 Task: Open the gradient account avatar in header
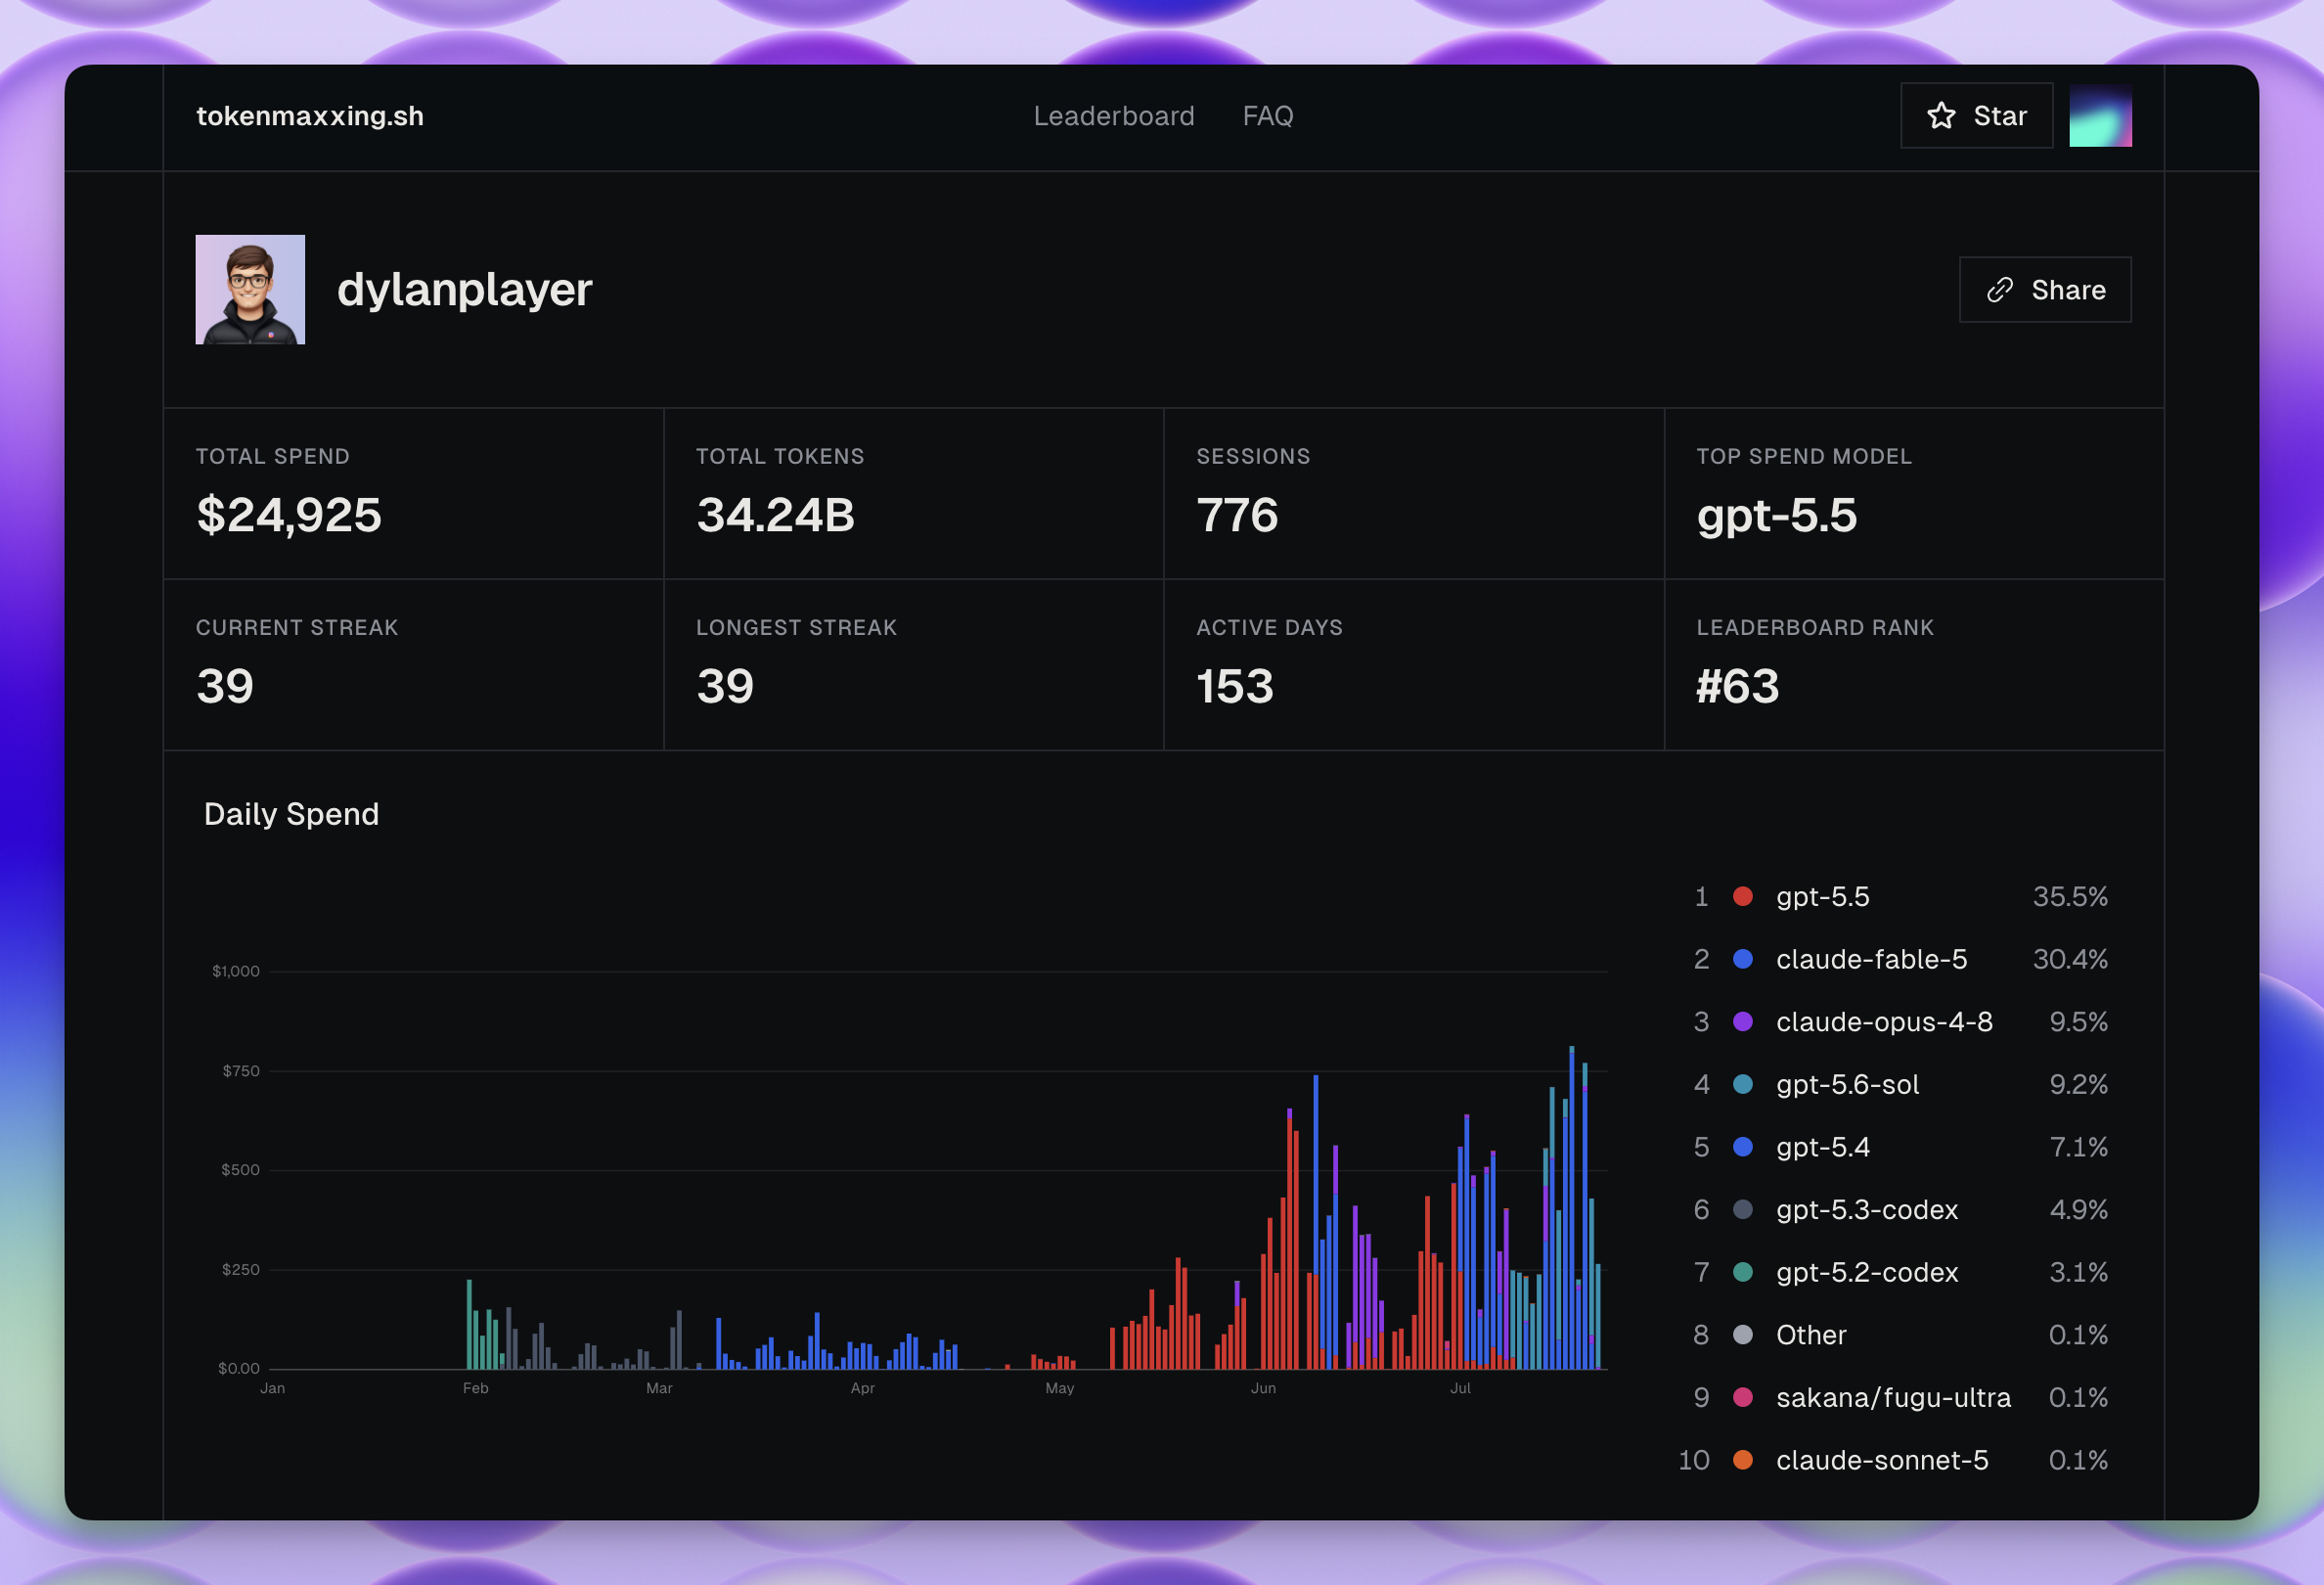click(x=2100, y=116)
